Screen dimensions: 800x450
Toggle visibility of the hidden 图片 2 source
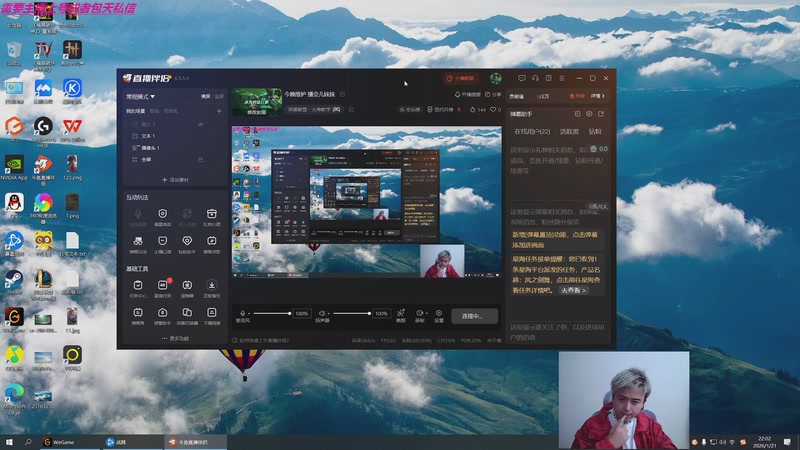201,124
